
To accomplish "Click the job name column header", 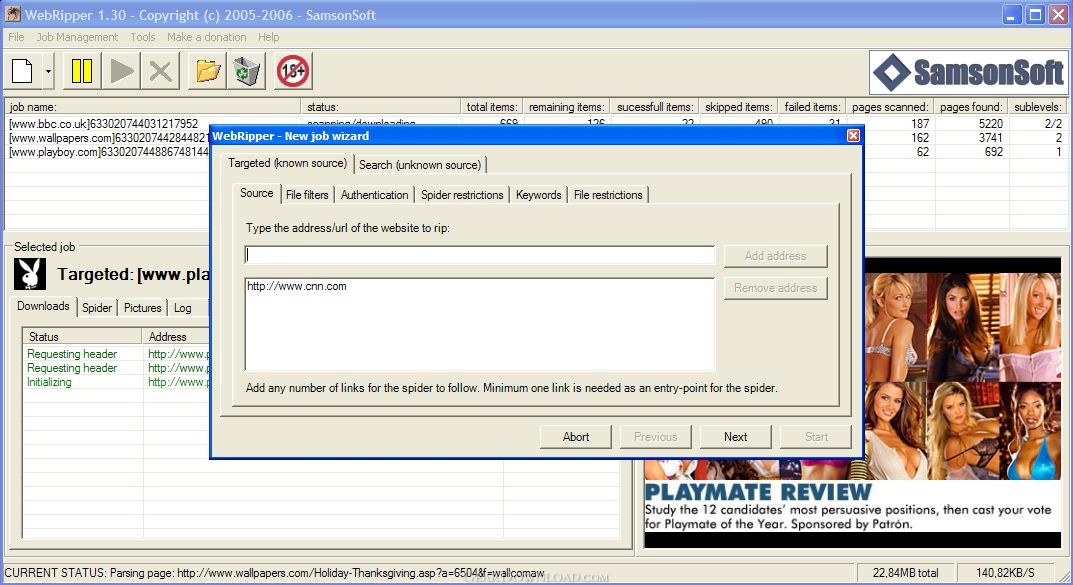I will click(153, 107).
